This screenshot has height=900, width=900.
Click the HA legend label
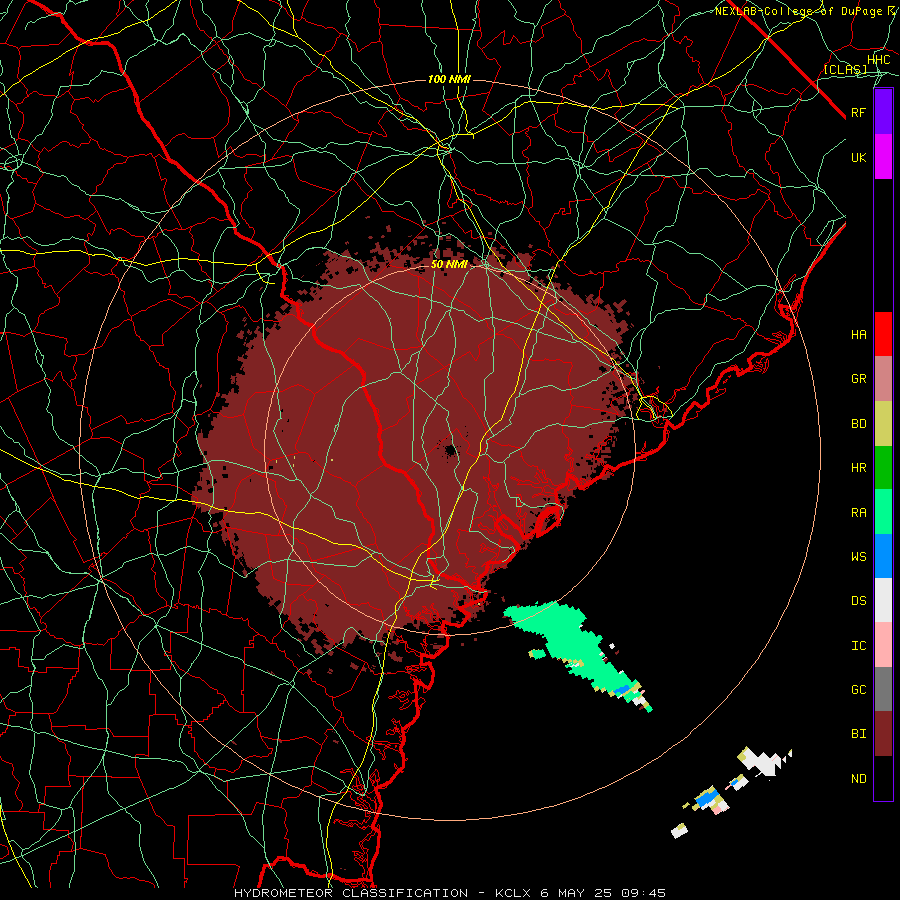tap(859, 335)
